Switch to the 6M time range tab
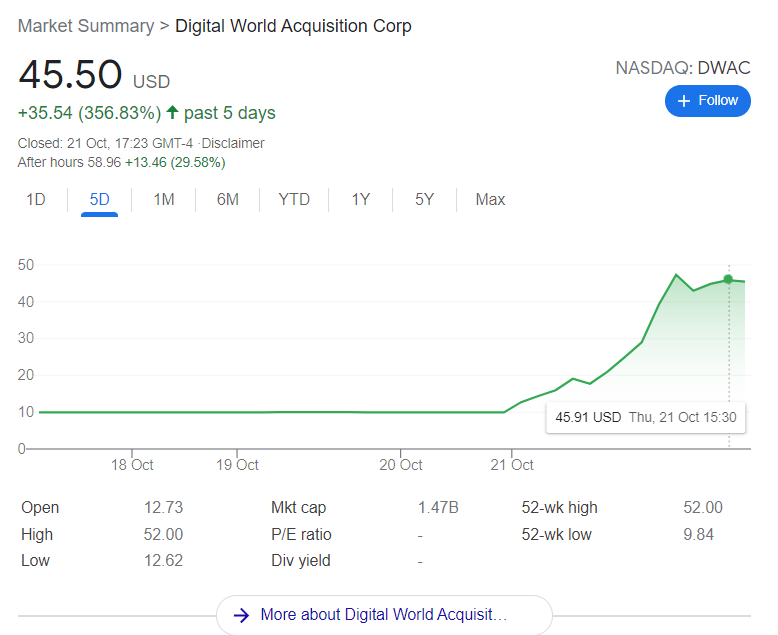Screen dimensions: 778x635 pos(228,199)
